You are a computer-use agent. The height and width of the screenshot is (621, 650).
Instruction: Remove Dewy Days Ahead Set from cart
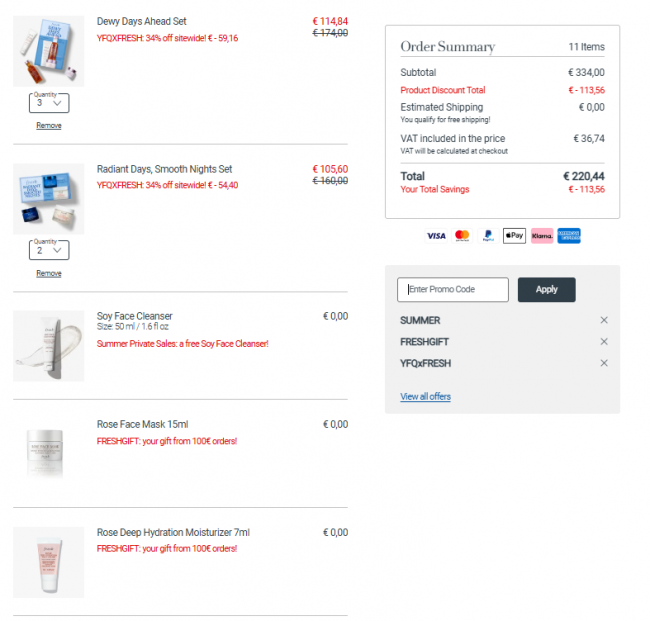click(x=49, y=126)
